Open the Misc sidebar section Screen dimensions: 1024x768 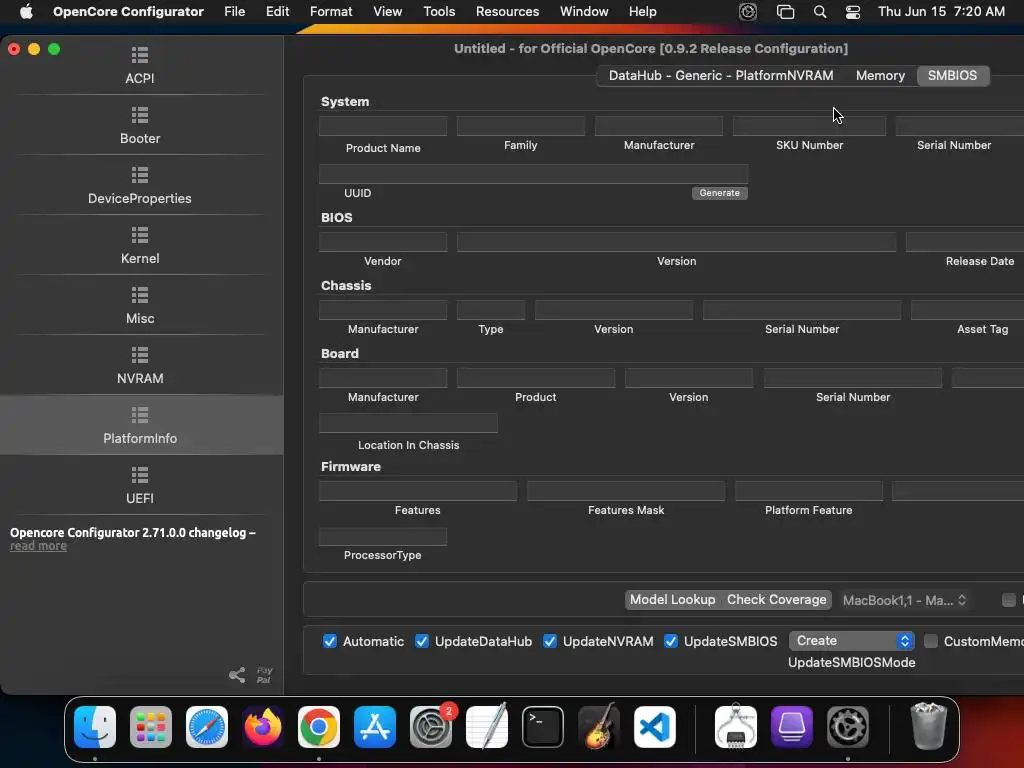[x=140, y=306]
